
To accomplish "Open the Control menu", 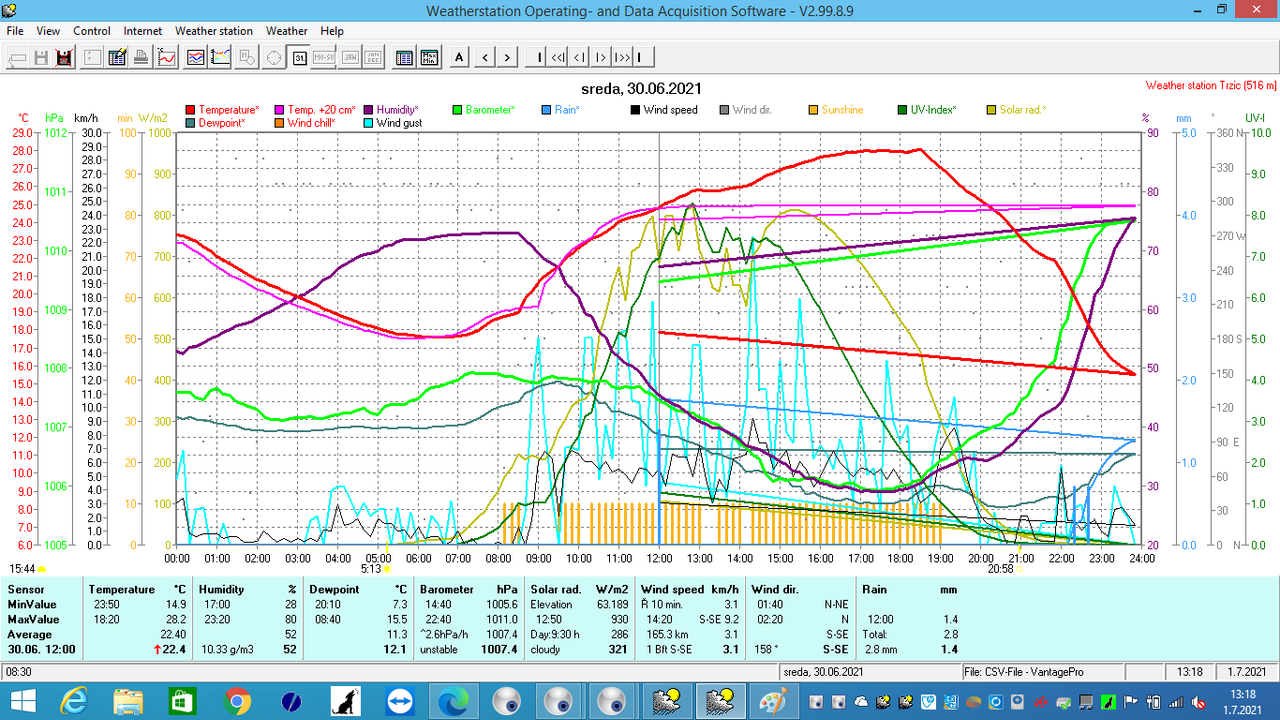I will 92,31.
